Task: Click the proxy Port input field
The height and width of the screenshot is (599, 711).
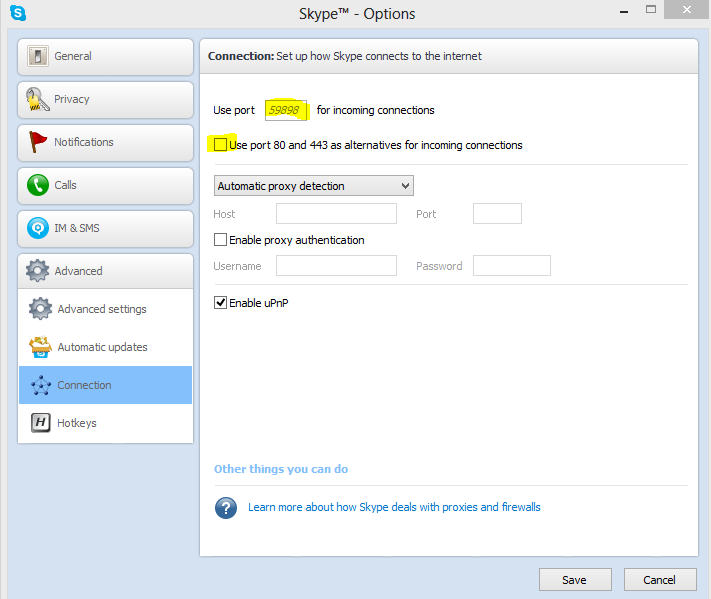Action: 497,214
